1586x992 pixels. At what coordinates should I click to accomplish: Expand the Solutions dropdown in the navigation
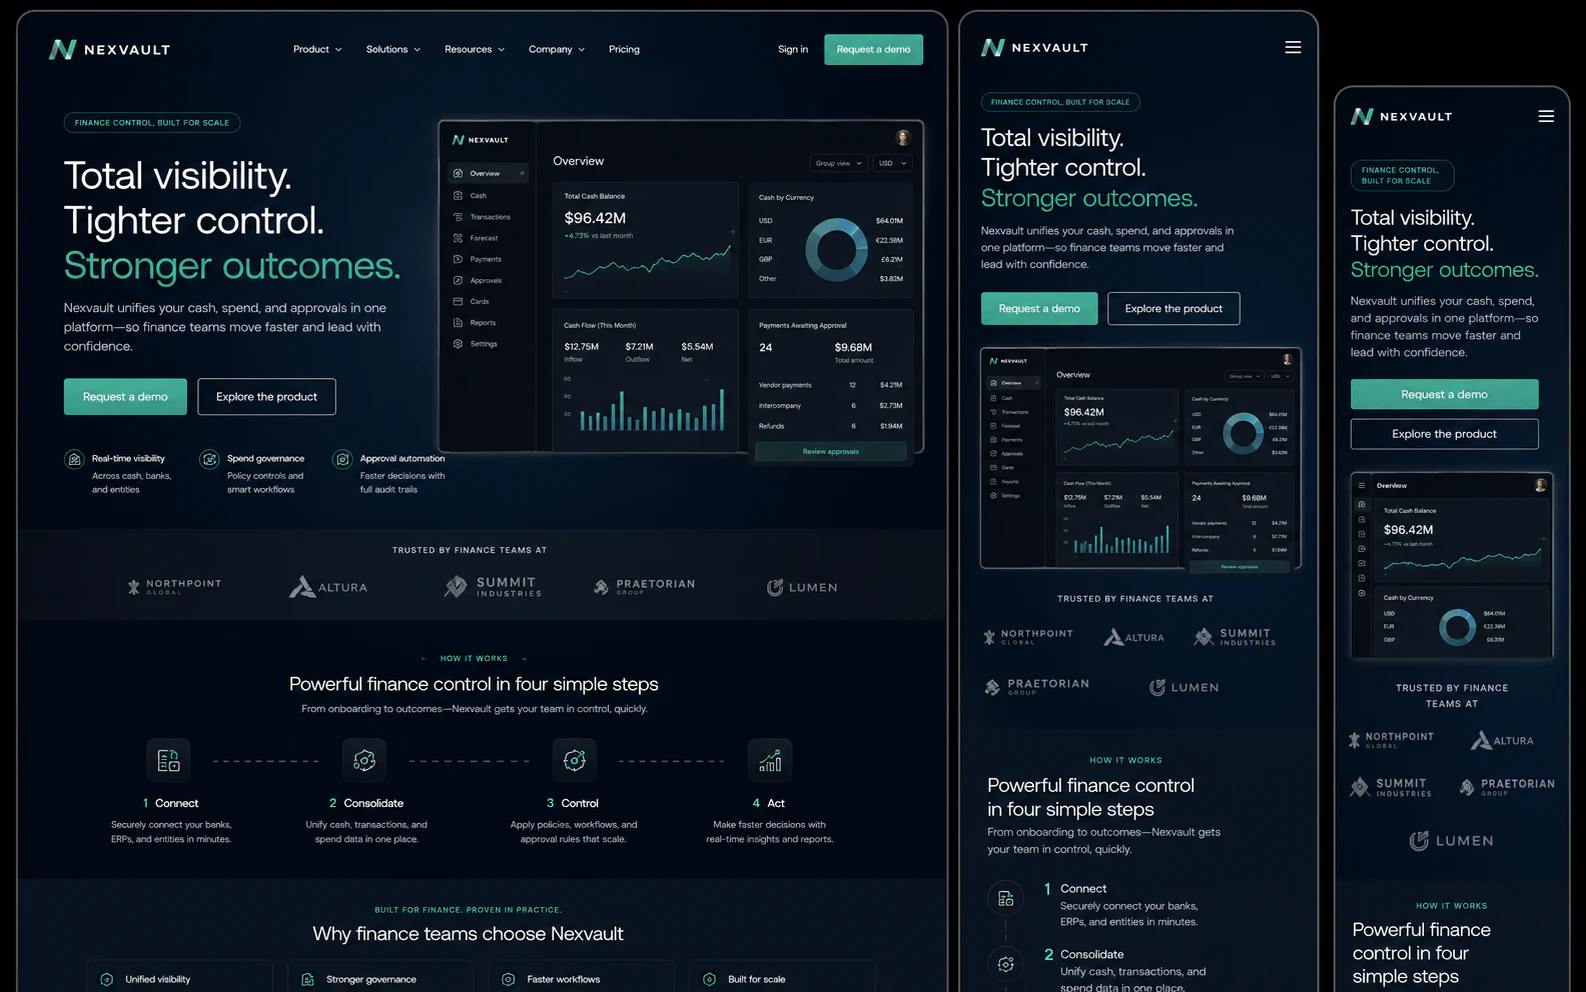click(393, 49)
